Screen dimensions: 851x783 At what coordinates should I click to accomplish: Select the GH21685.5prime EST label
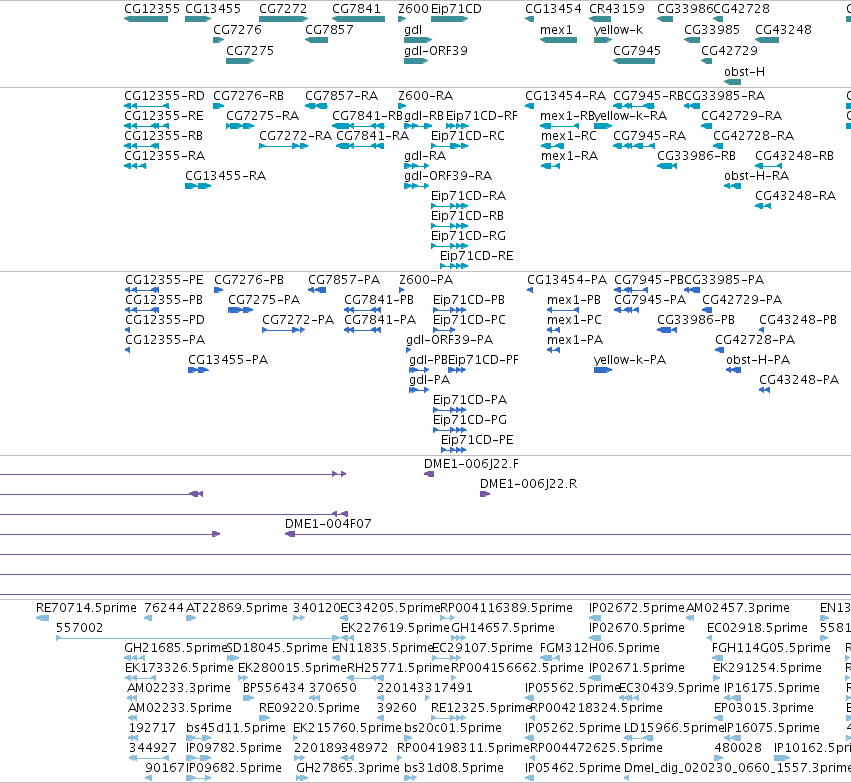click(175, 648)
